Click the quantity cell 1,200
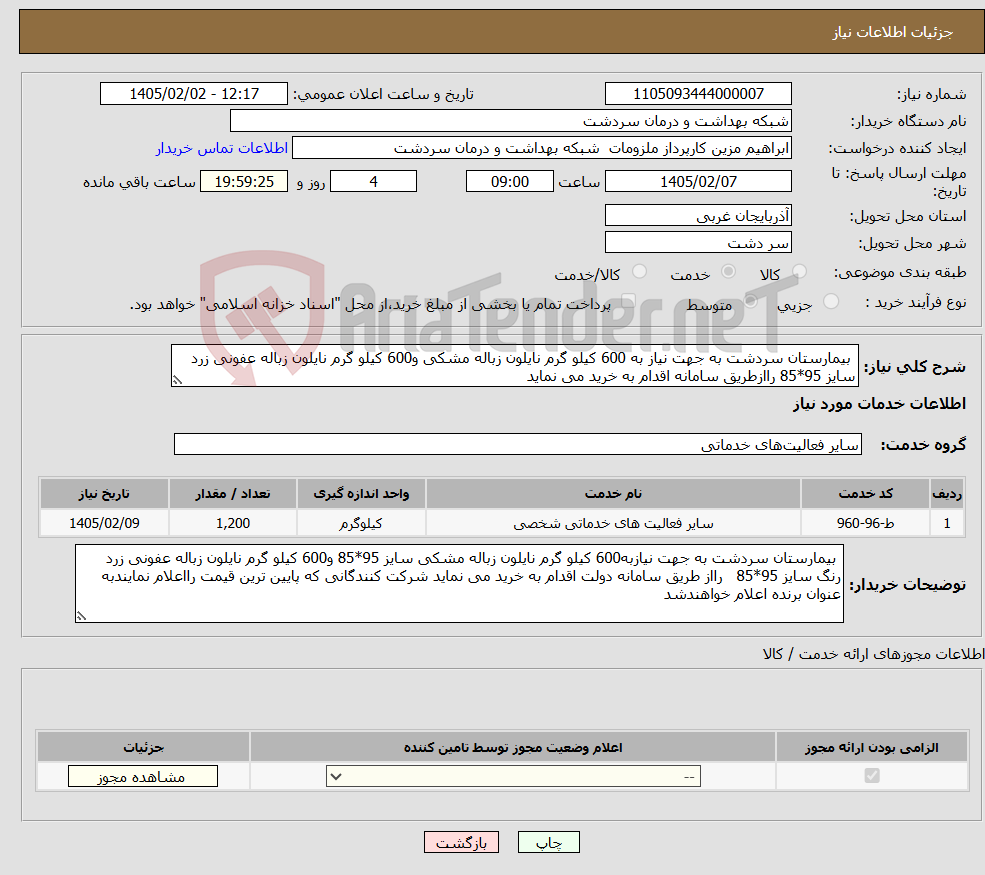Screen dimensions: 985x875 232,523
